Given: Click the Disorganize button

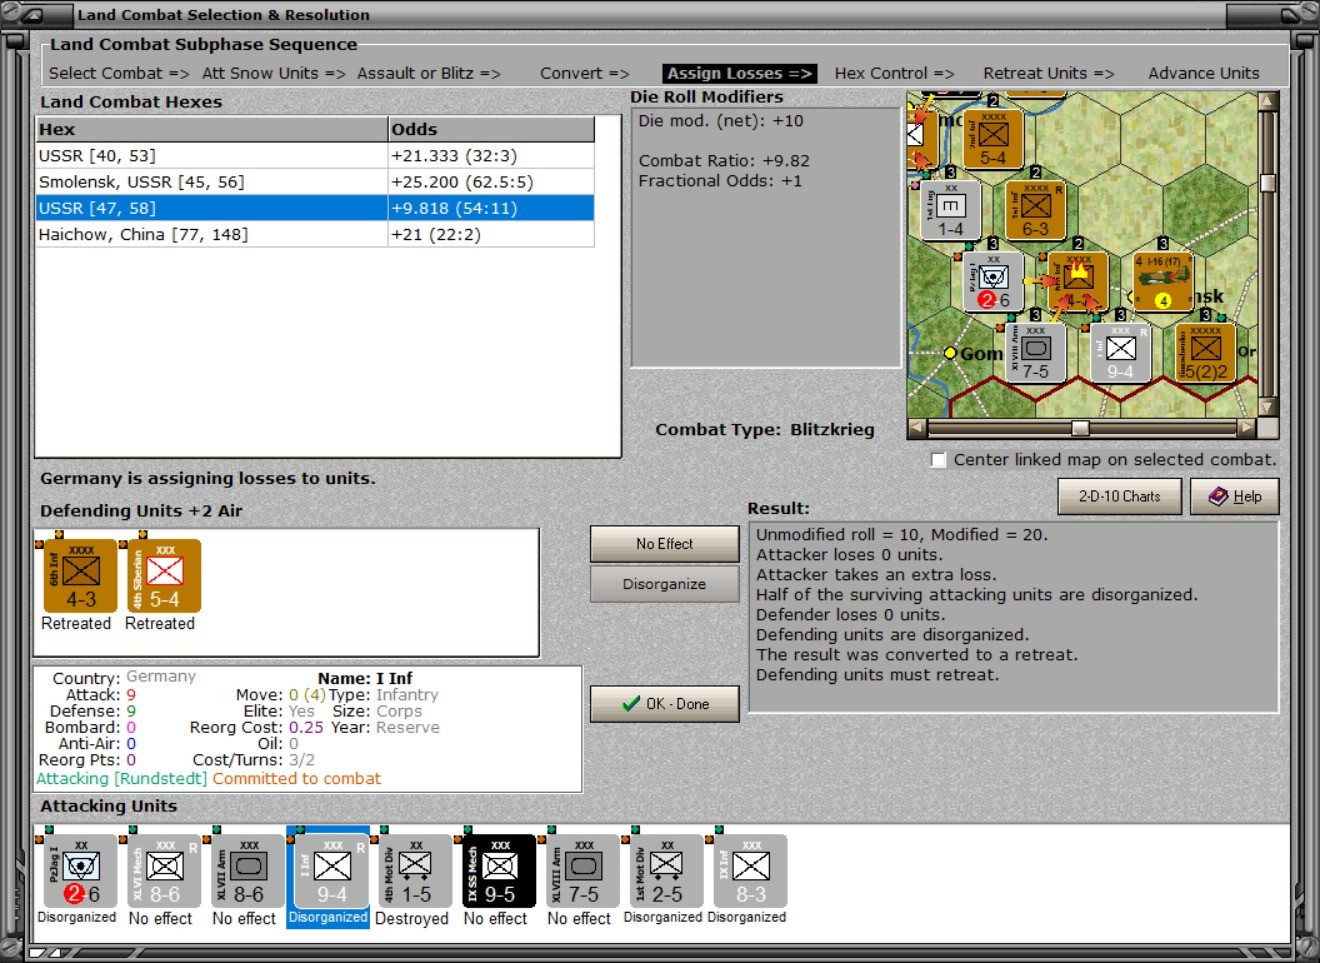Looking at the screenshot, I should coord(664,584).
